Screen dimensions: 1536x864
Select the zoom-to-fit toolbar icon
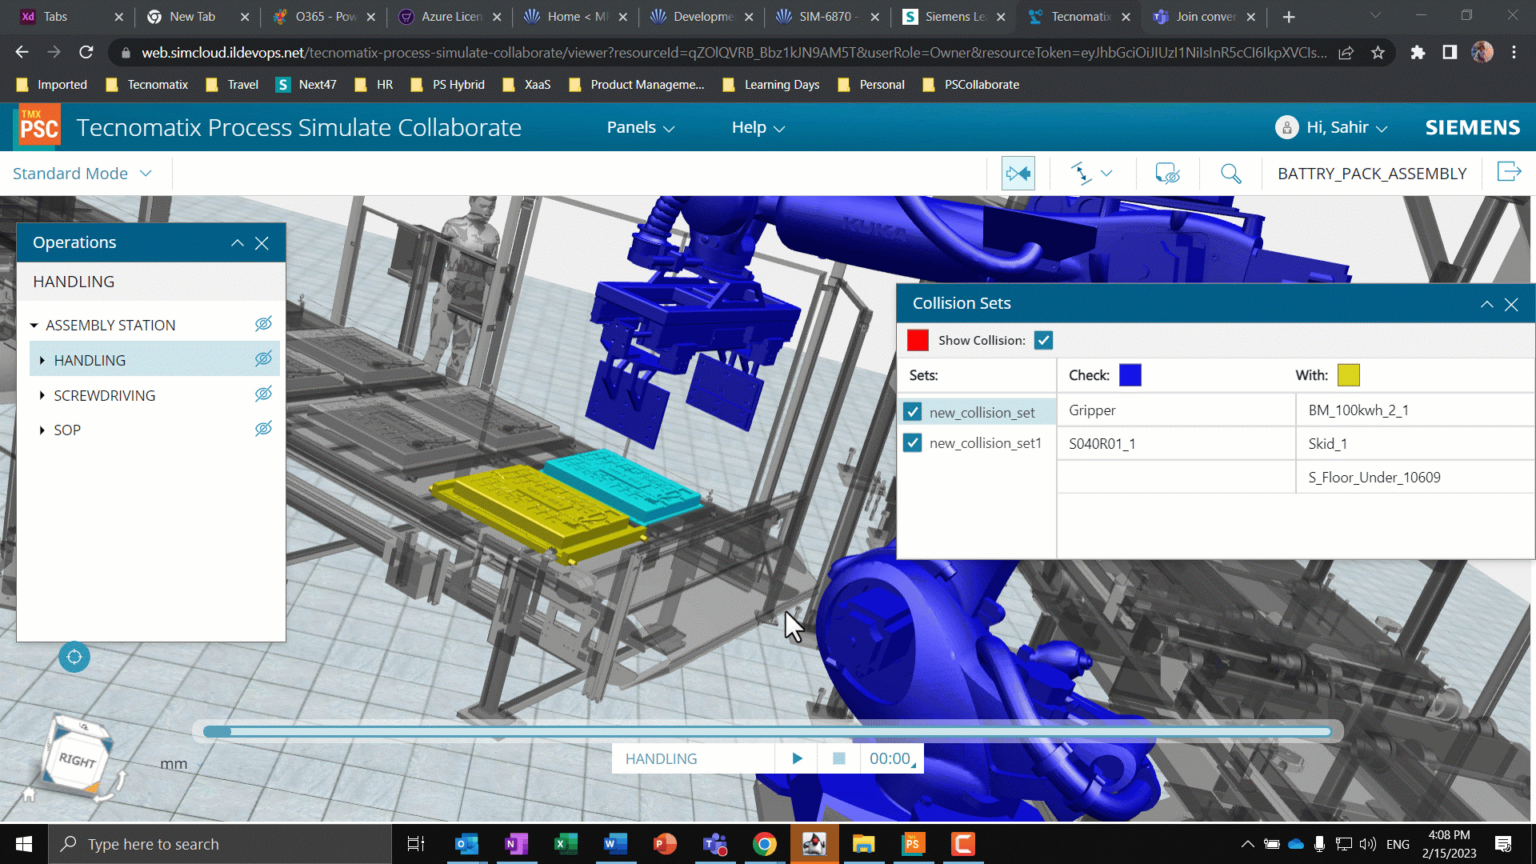1018,173
